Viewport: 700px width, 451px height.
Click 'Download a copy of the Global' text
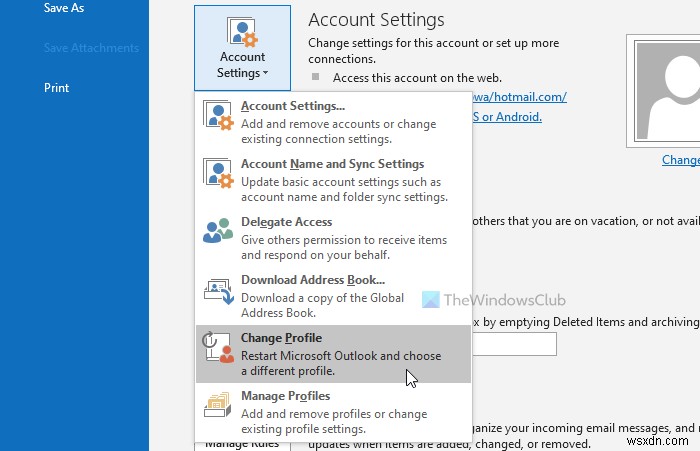(322, 298)
